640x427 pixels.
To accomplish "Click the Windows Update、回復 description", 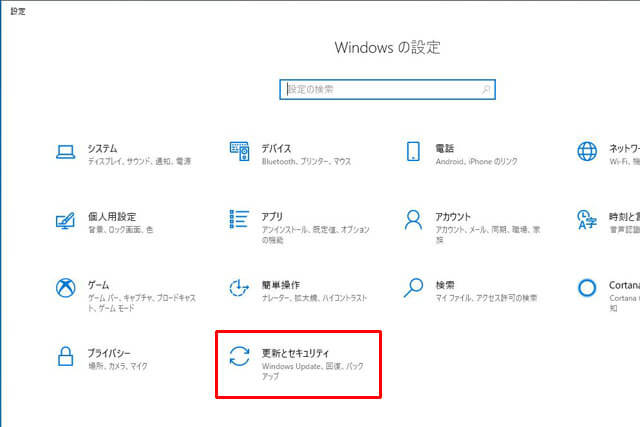I will coord(313,371).
